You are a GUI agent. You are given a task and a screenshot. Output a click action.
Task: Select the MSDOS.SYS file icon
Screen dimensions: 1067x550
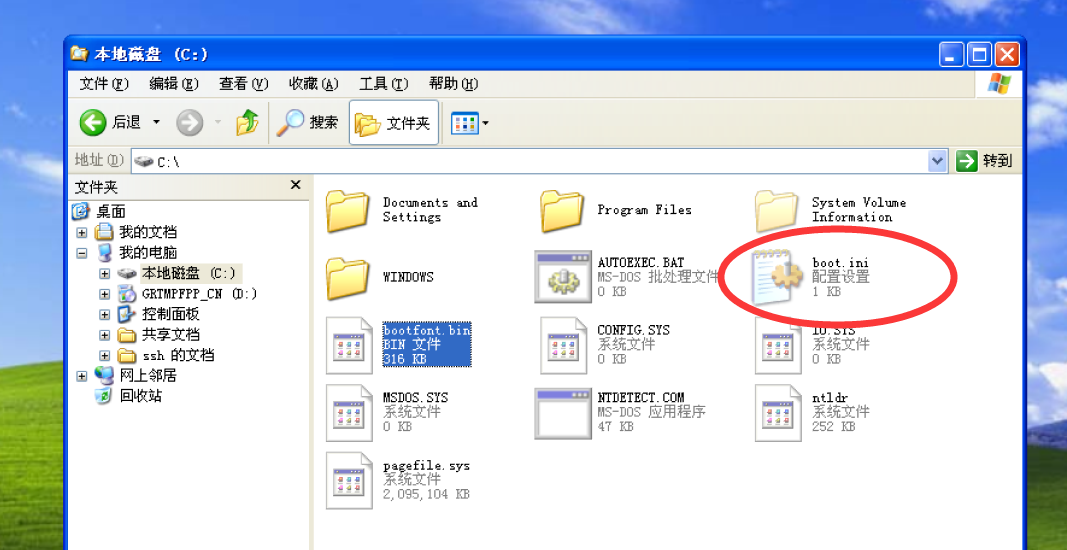(349, 412)
